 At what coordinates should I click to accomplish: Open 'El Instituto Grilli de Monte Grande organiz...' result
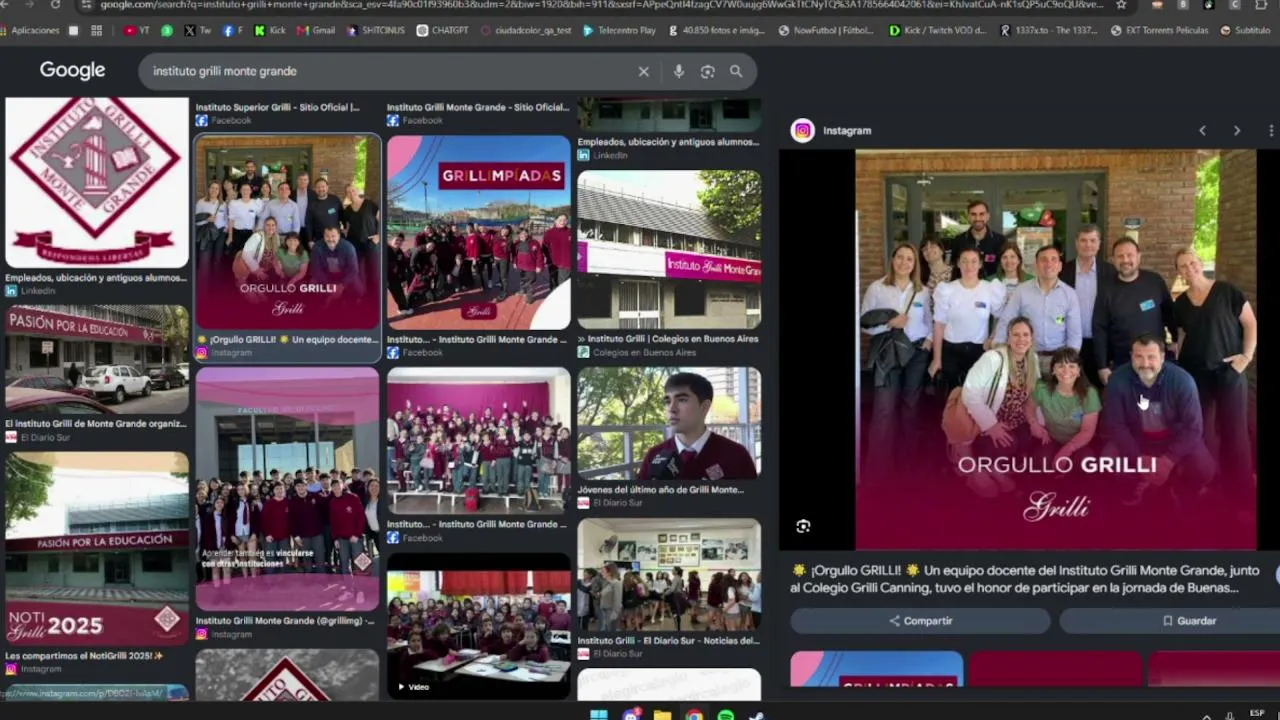coord(96,423)
